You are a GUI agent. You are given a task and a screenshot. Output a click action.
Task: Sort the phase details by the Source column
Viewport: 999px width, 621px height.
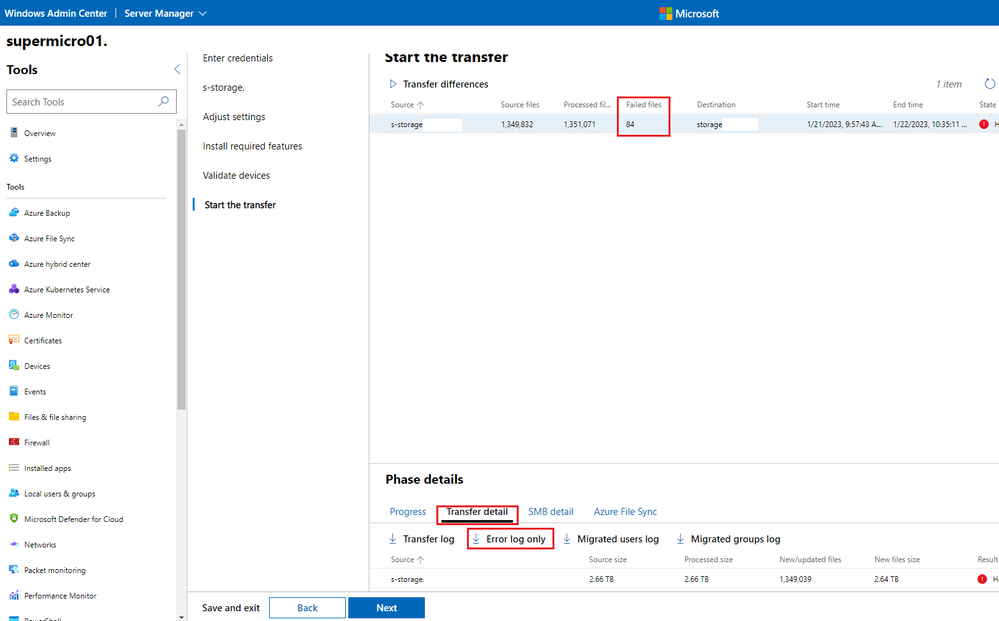(x=407, y=559)
